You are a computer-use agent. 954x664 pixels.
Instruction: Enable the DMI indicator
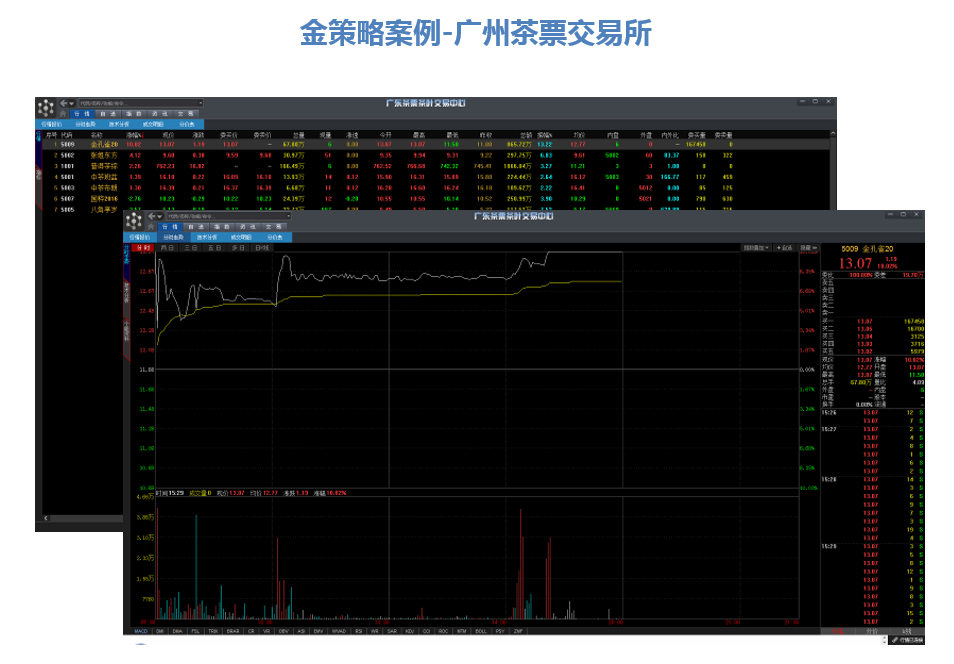click(x=160, y=631)
